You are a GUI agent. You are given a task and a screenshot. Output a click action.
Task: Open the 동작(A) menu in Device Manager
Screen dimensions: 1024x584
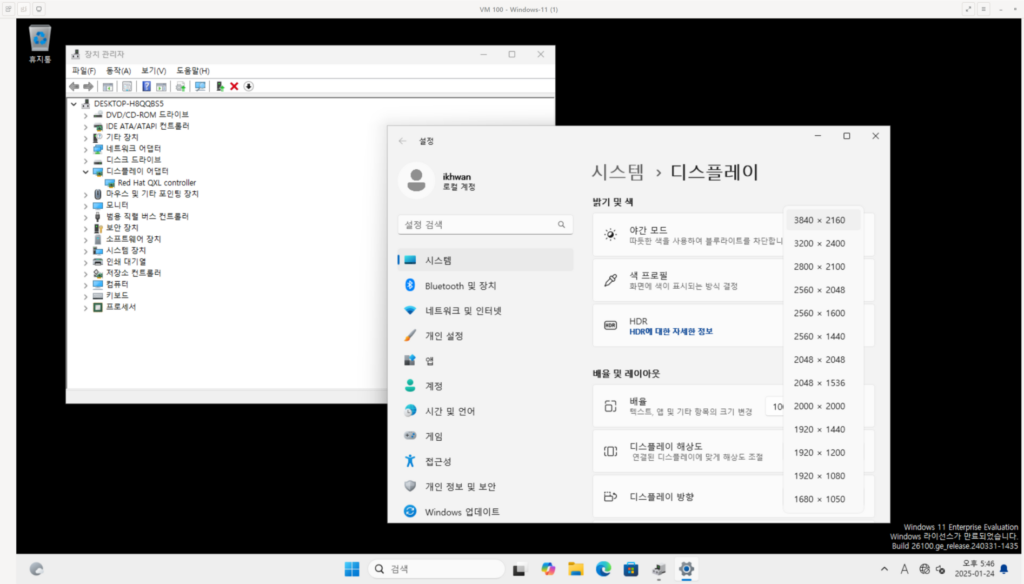(118, 71)
